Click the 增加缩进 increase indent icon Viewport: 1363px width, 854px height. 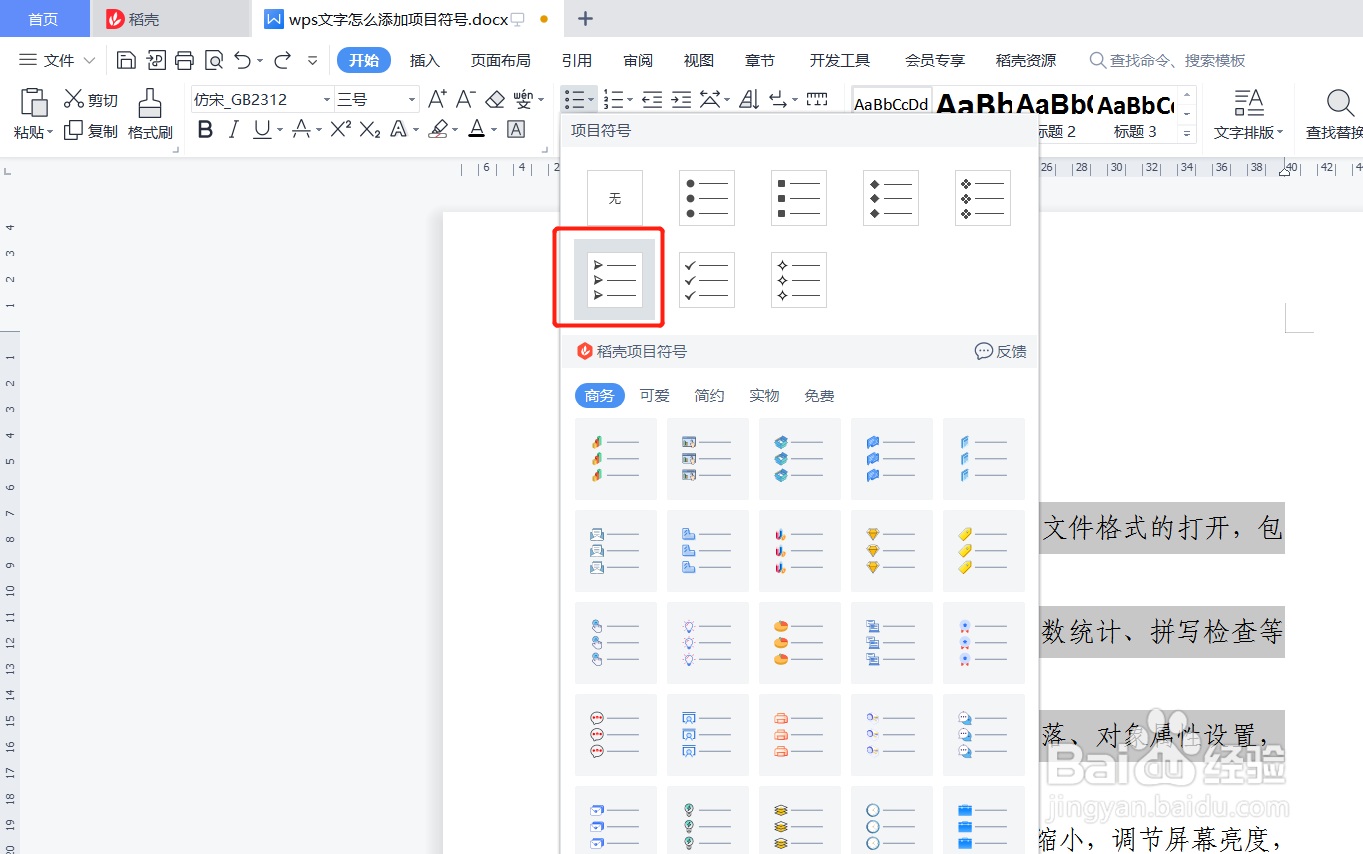coord(683,99)
